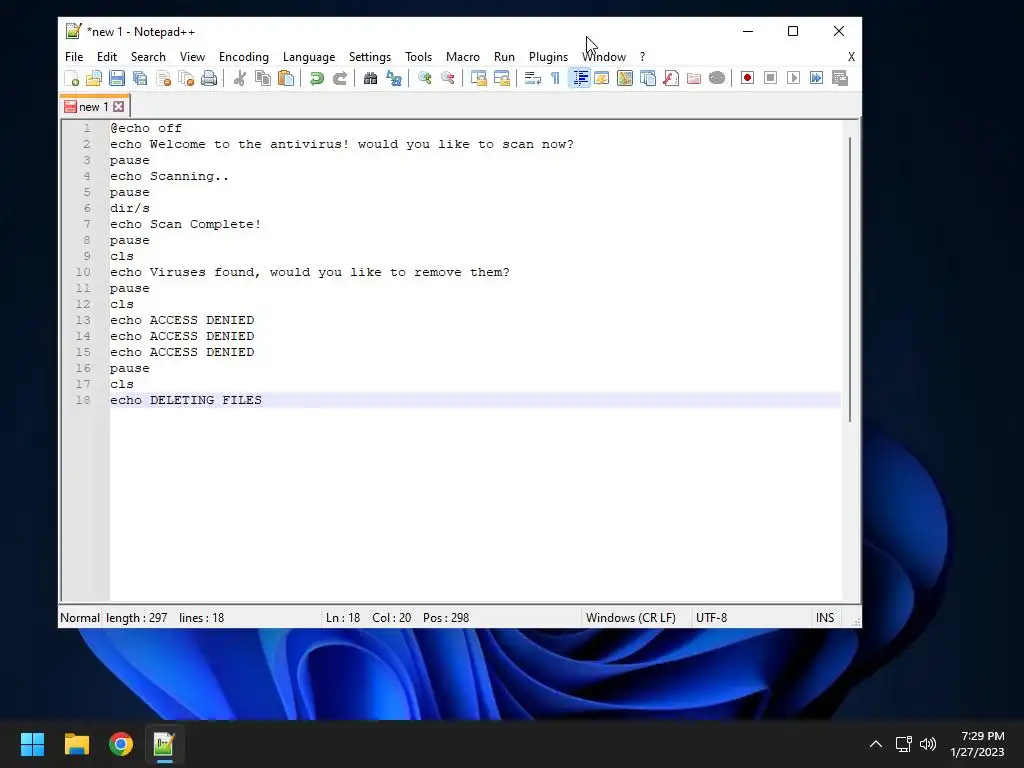Click line number 10 in the margin
This screenshot has width=1024, height=768.
coord(83,272)
